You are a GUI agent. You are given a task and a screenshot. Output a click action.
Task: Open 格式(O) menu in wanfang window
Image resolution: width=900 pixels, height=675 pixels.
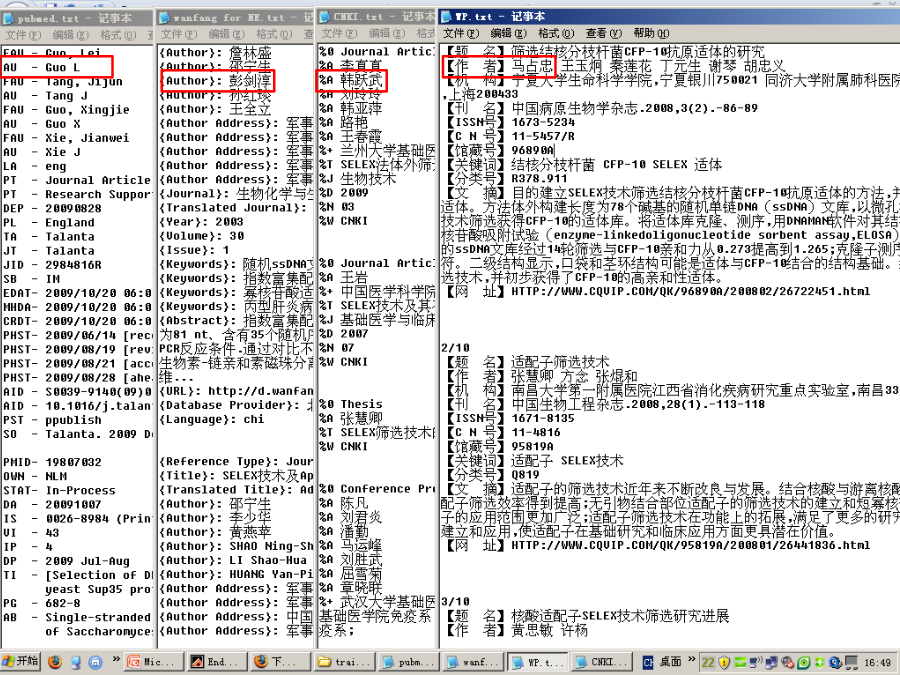tap(274, 34)
